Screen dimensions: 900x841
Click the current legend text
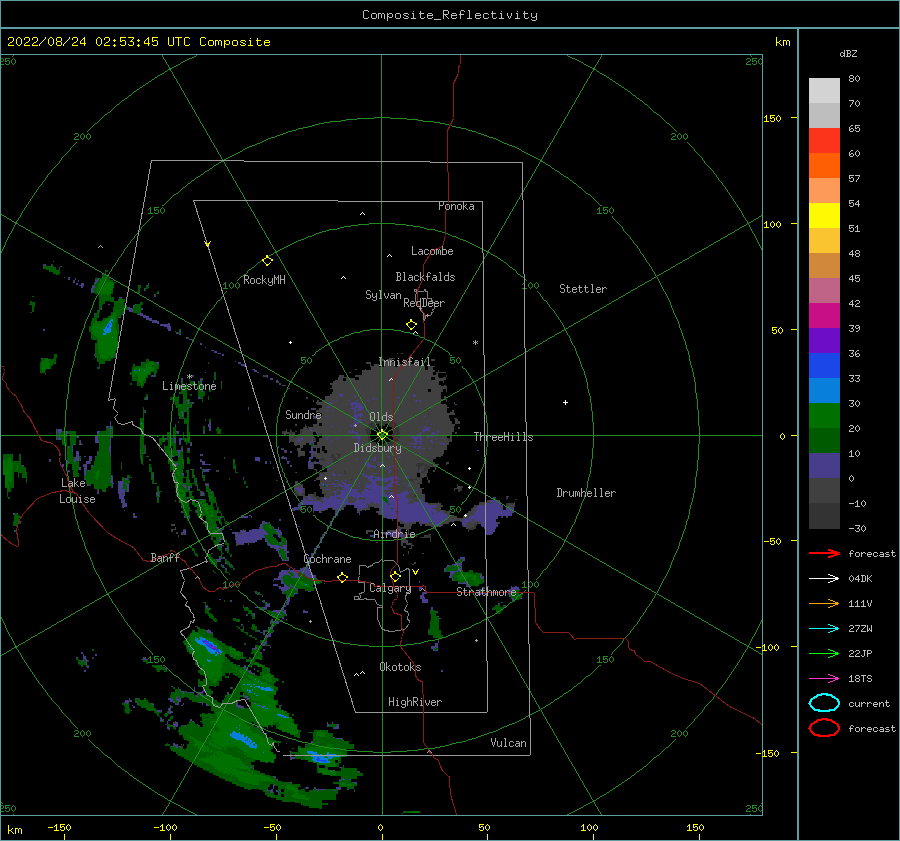pyautogui.click(x=868, y=704)
